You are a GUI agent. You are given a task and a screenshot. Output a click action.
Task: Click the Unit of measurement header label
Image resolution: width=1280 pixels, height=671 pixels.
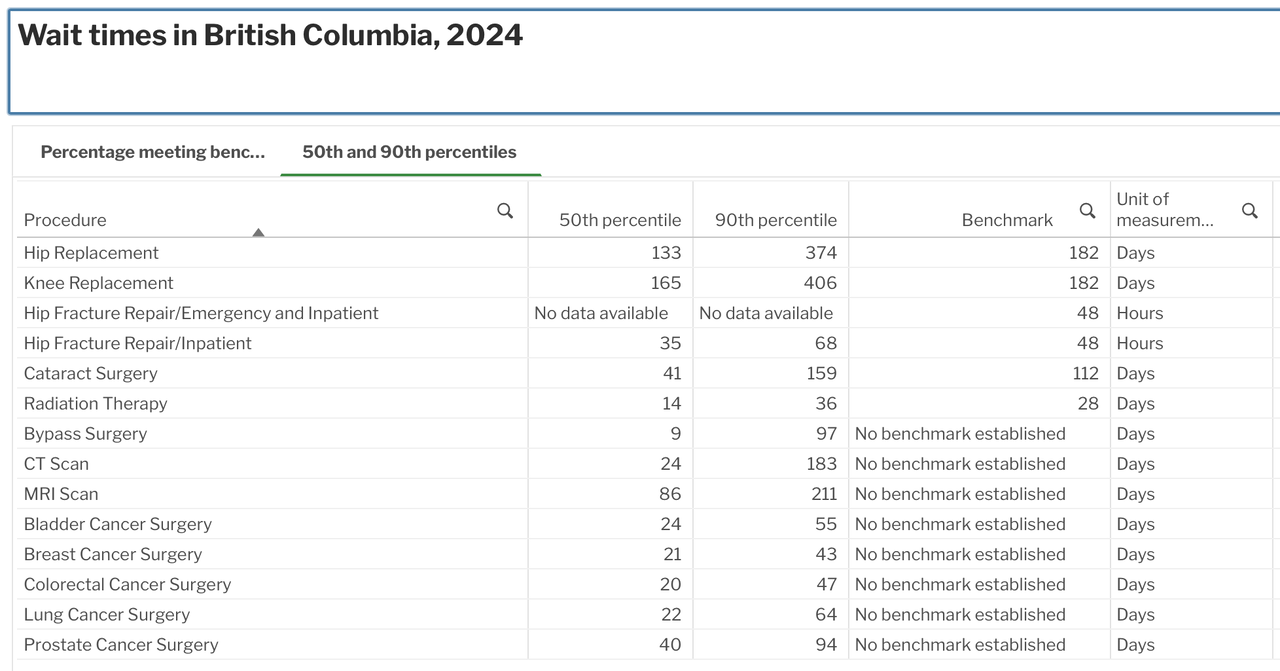(x=1163, y=210)
